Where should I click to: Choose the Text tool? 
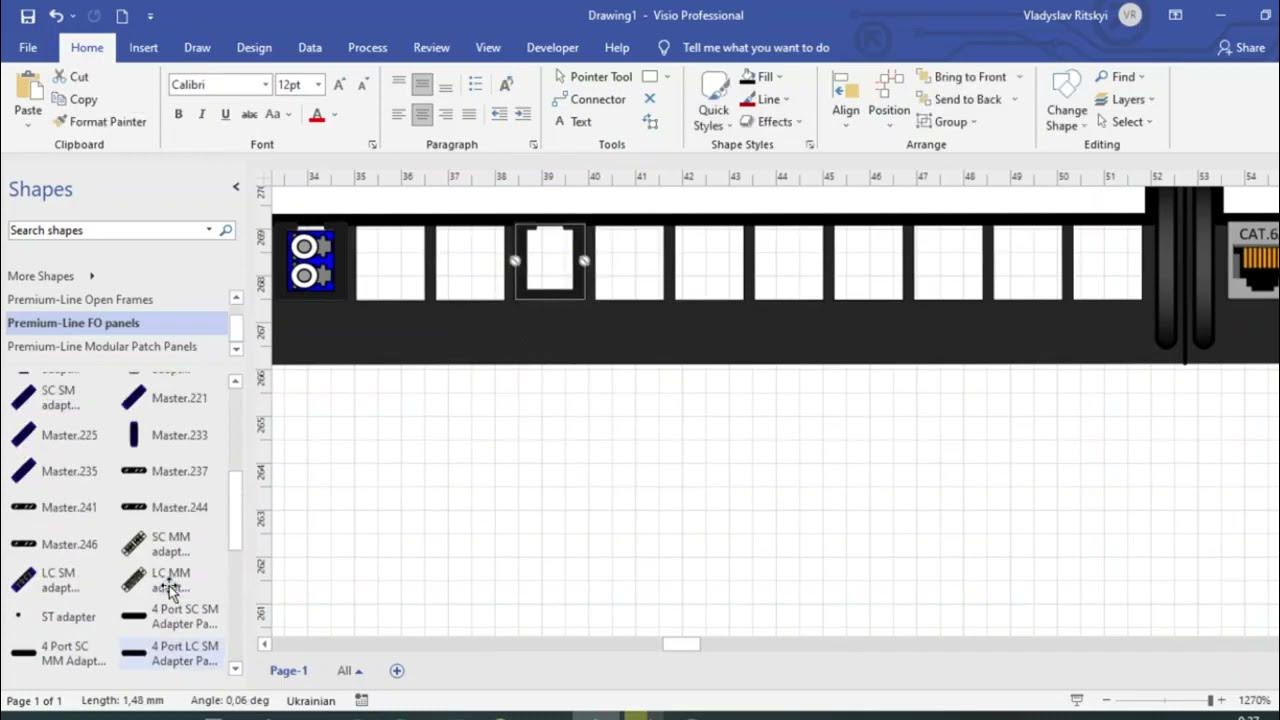(x=573, y=121)
